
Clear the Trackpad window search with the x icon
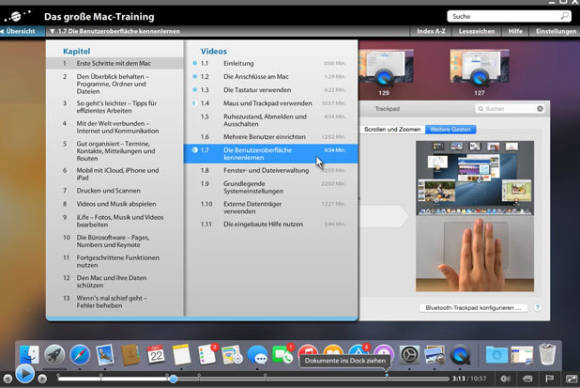[540, 108]
